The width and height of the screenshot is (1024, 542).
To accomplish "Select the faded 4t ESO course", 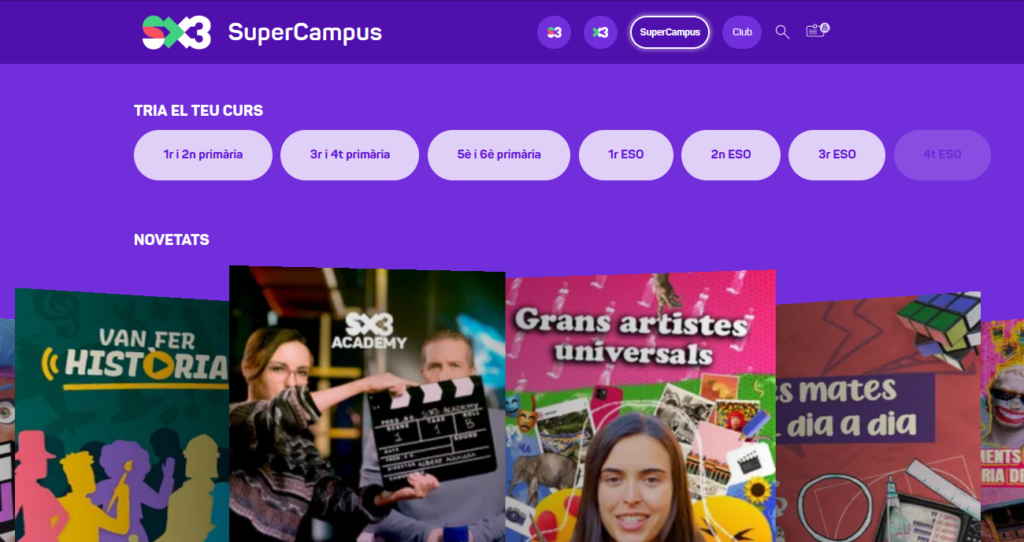I will [x=942, y=155].
